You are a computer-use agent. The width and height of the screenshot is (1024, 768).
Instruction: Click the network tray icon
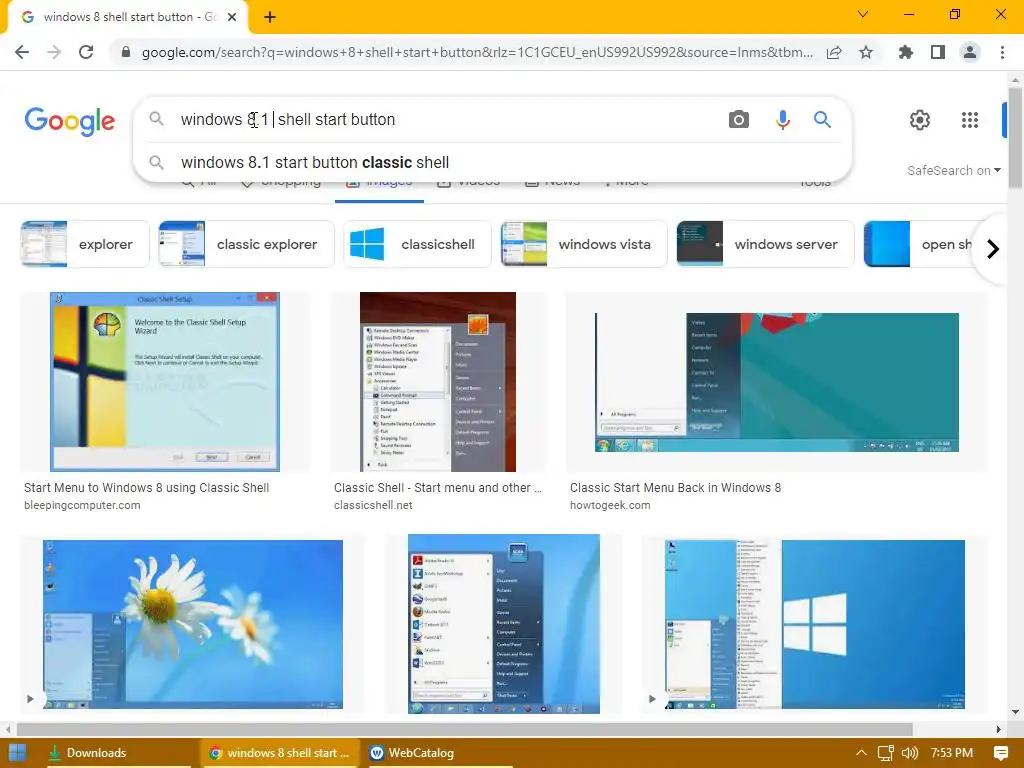tap(885, 753)
